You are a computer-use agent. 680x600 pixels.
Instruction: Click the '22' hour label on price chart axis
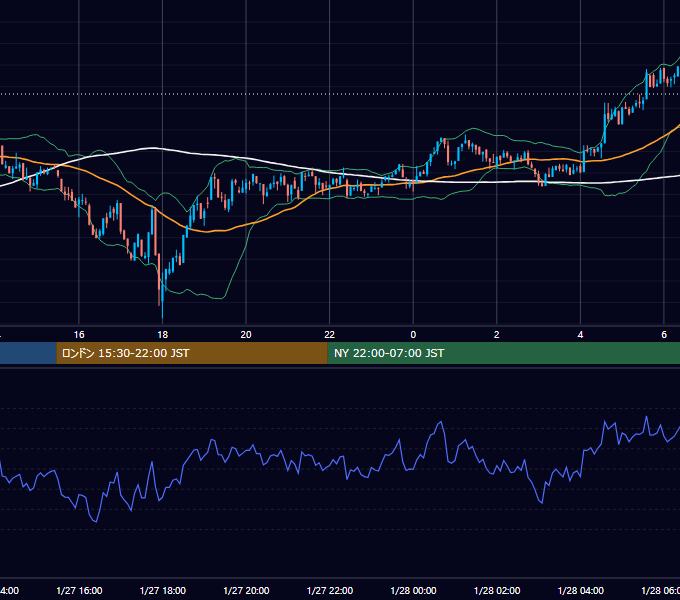coord(330,335)
